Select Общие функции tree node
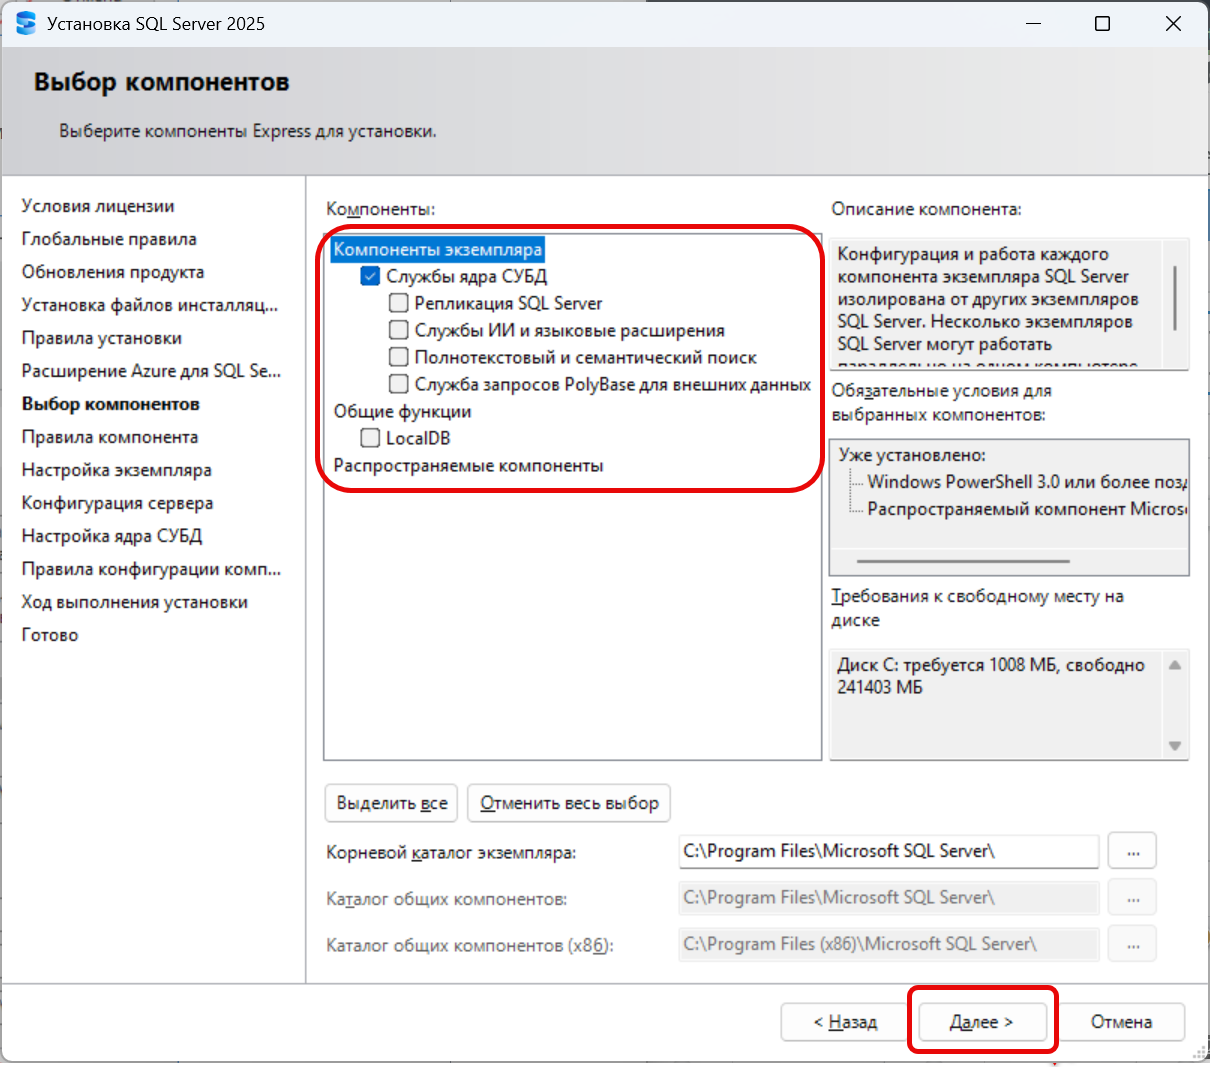 [402, 411]
